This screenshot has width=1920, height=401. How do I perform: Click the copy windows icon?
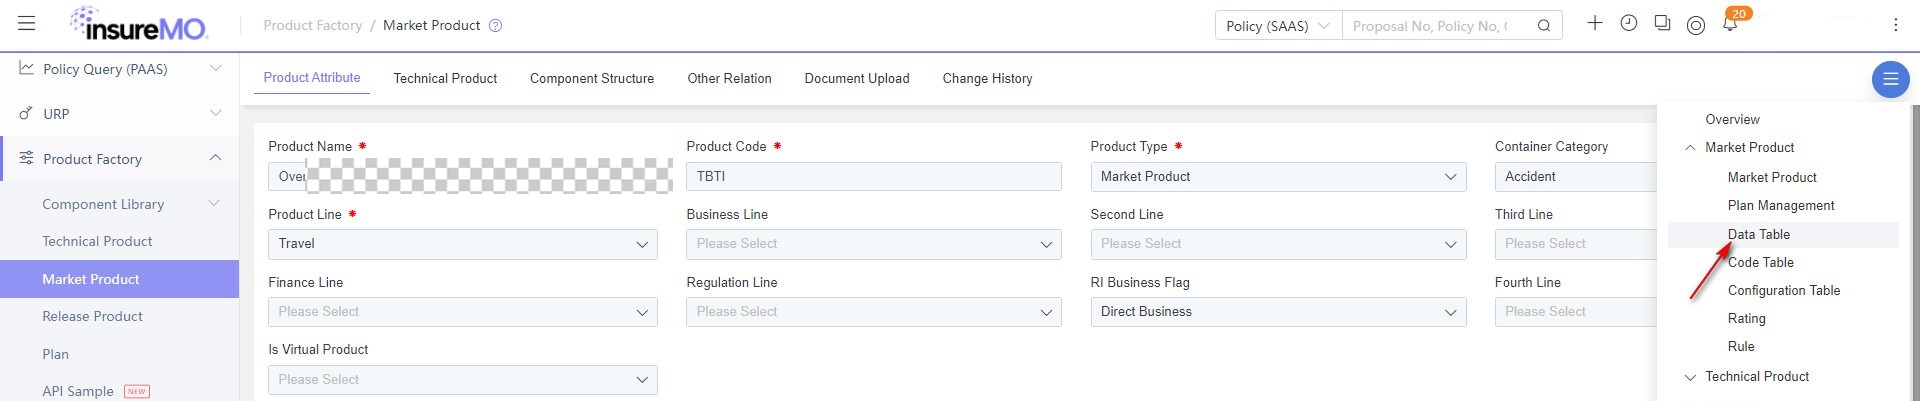[x=1662, y=23]
